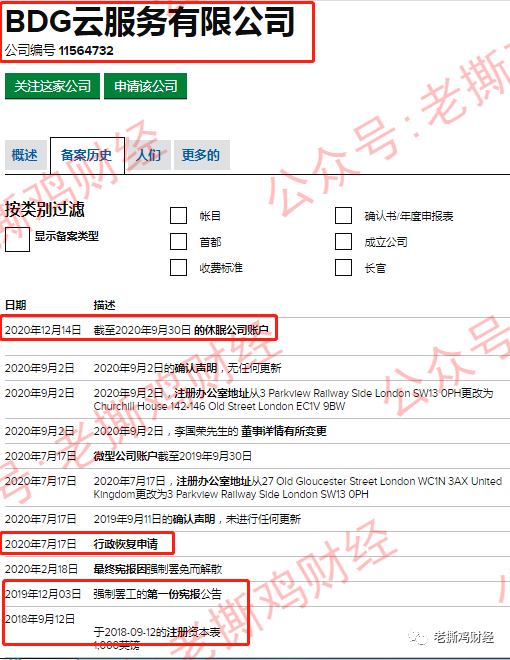Click the 描述 column header
This screenshot has height=660, width=510.
click(x=104, y=305)
